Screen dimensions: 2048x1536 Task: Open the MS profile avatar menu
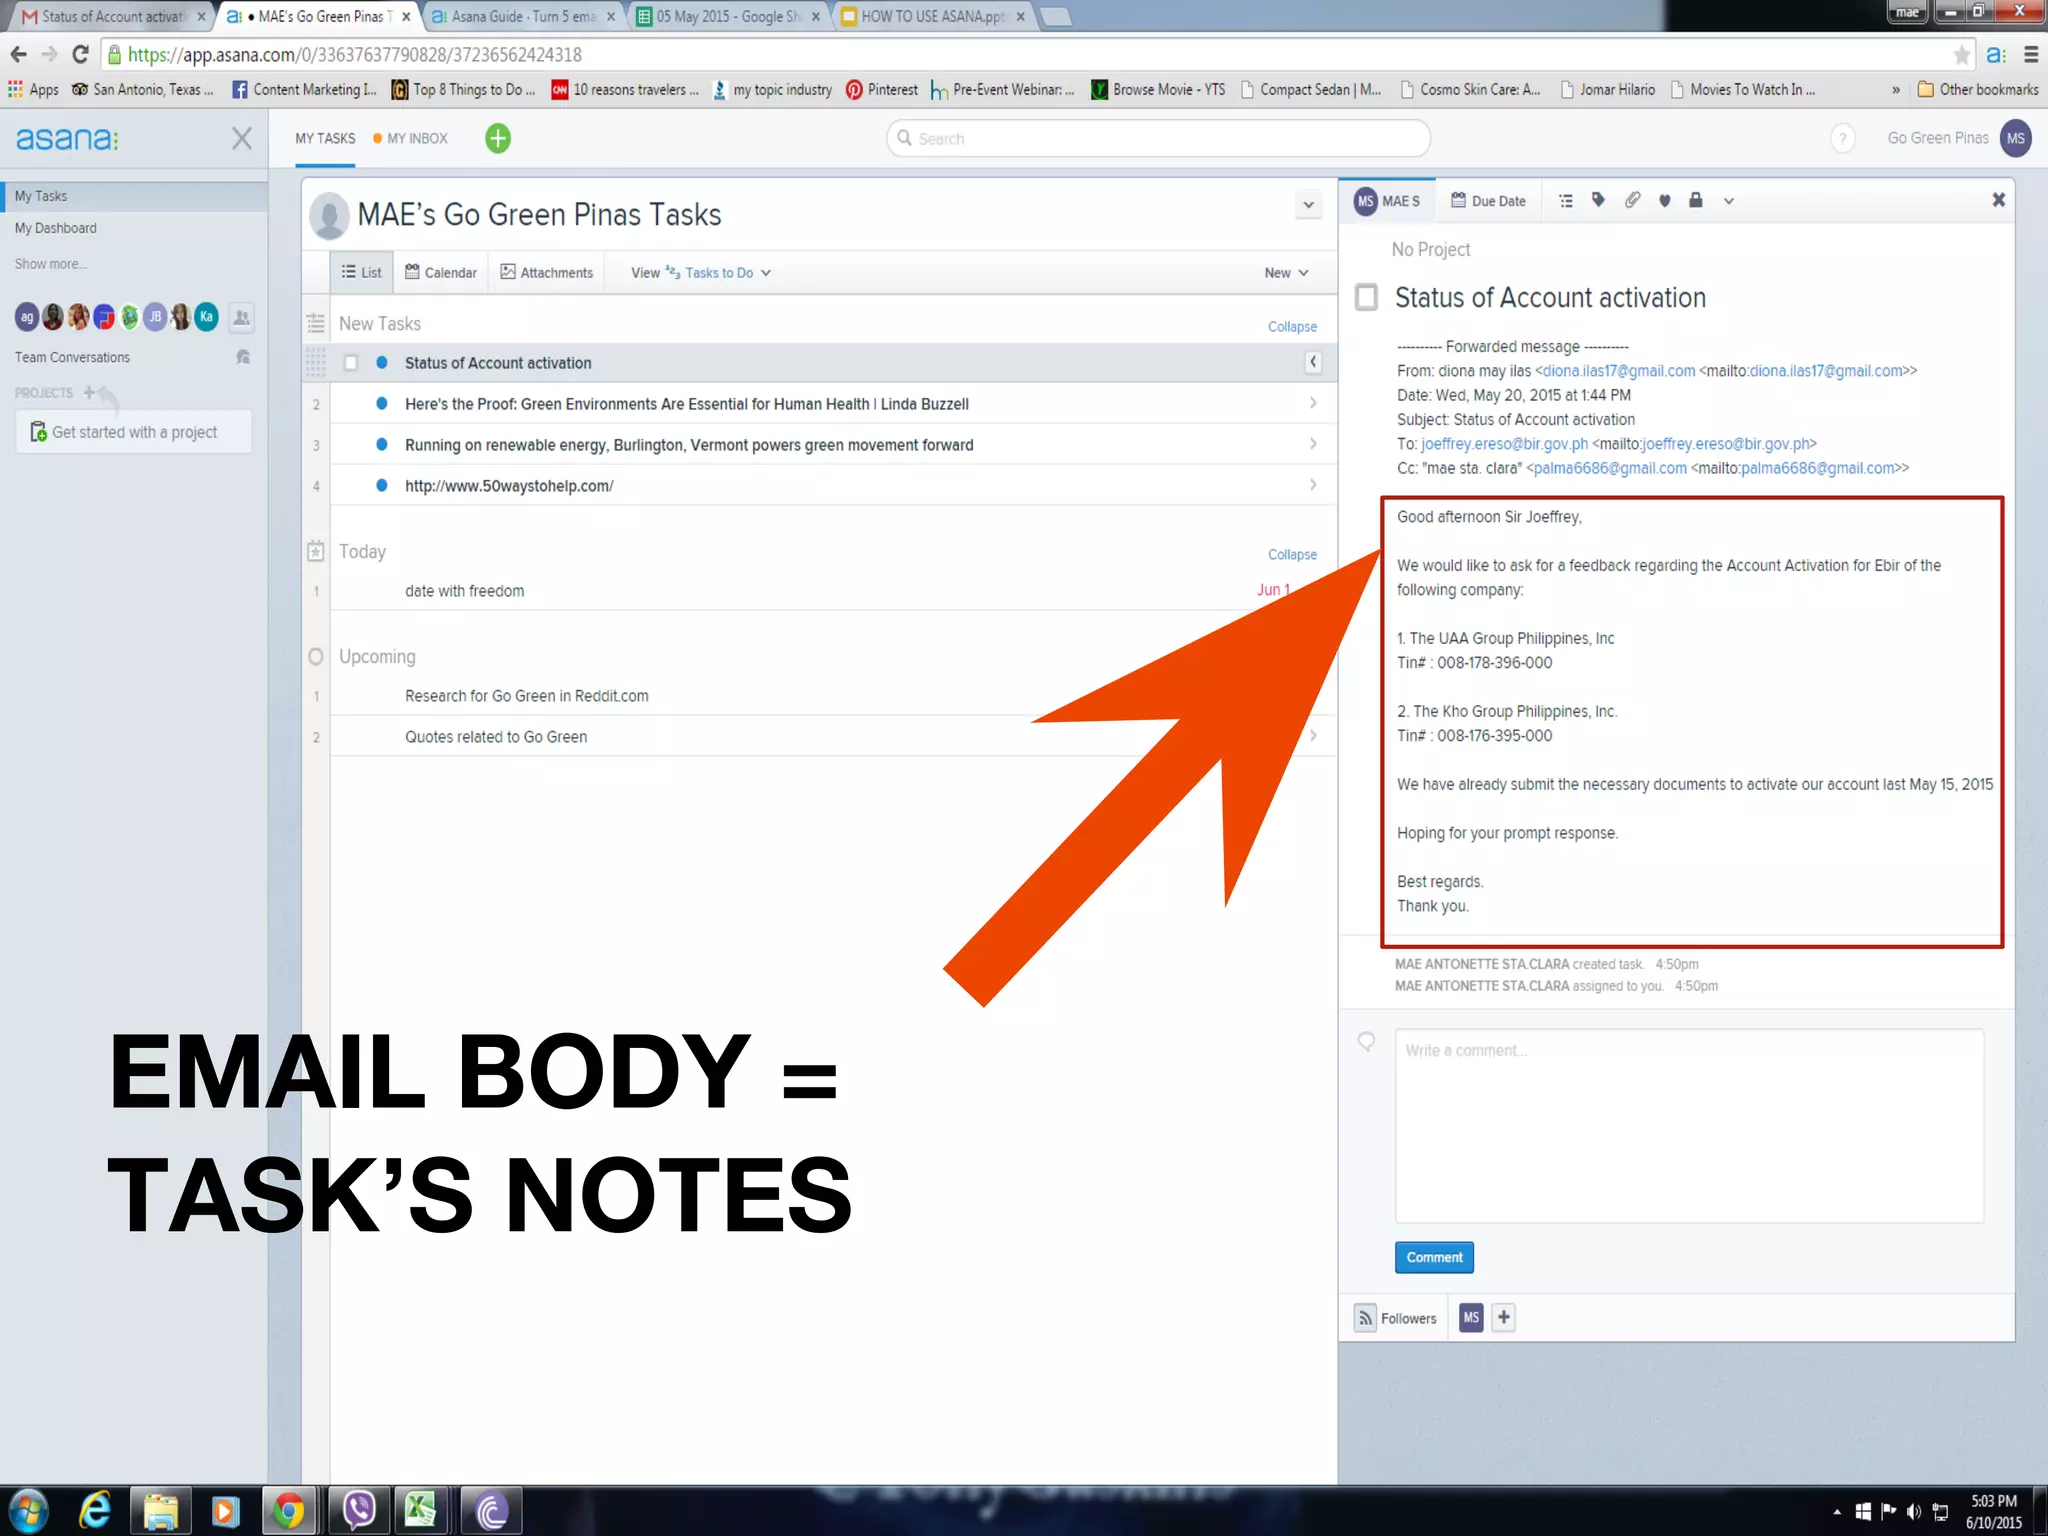2015,138
